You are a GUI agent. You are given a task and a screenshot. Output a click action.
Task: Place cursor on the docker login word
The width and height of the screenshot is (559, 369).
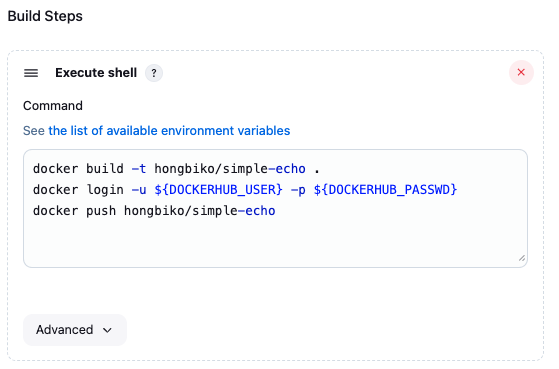(78, 190)
